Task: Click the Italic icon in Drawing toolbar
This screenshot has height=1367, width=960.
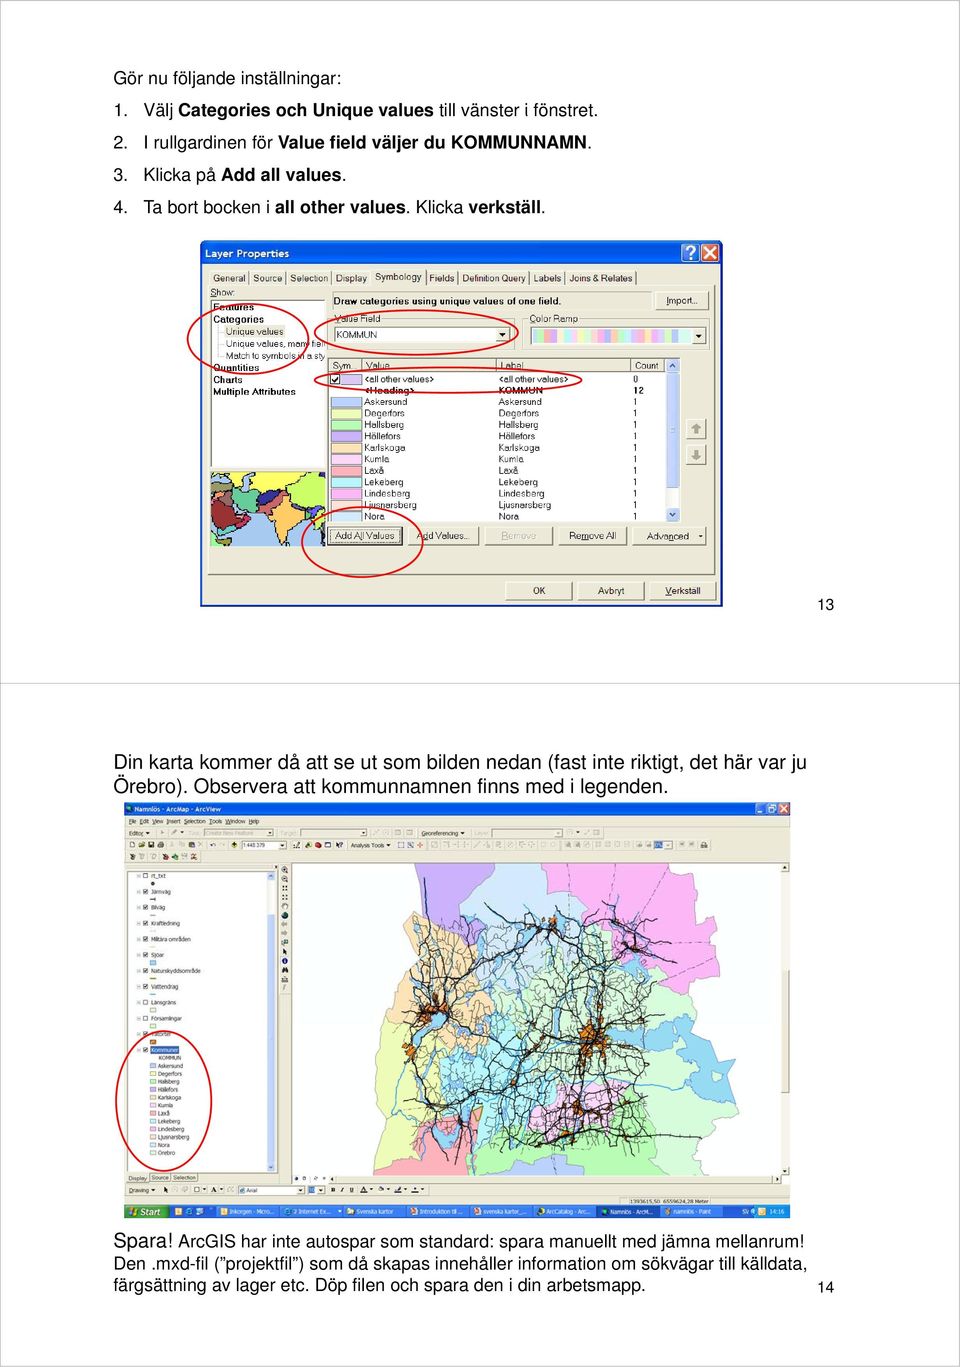Action: click(x=341, y=1190)
